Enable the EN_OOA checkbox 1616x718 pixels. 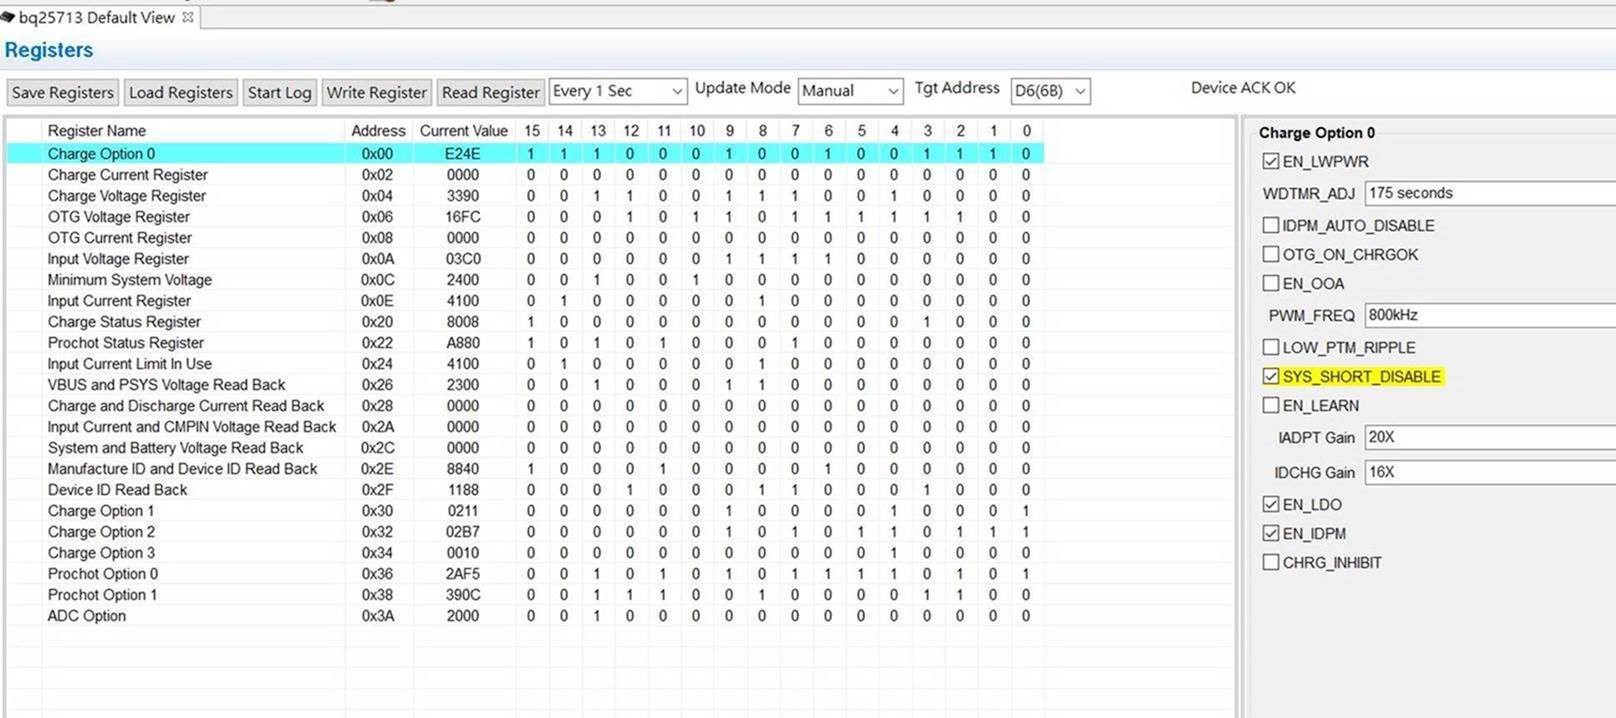[x=1271, y=283]
